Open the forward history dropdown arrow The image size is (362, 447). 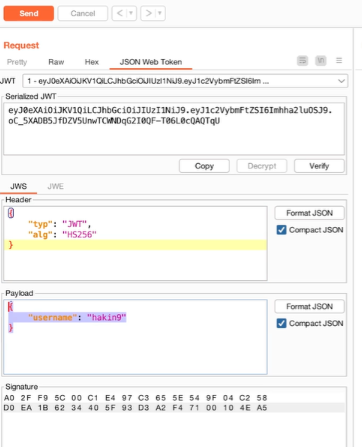click(x=160, y=13)
